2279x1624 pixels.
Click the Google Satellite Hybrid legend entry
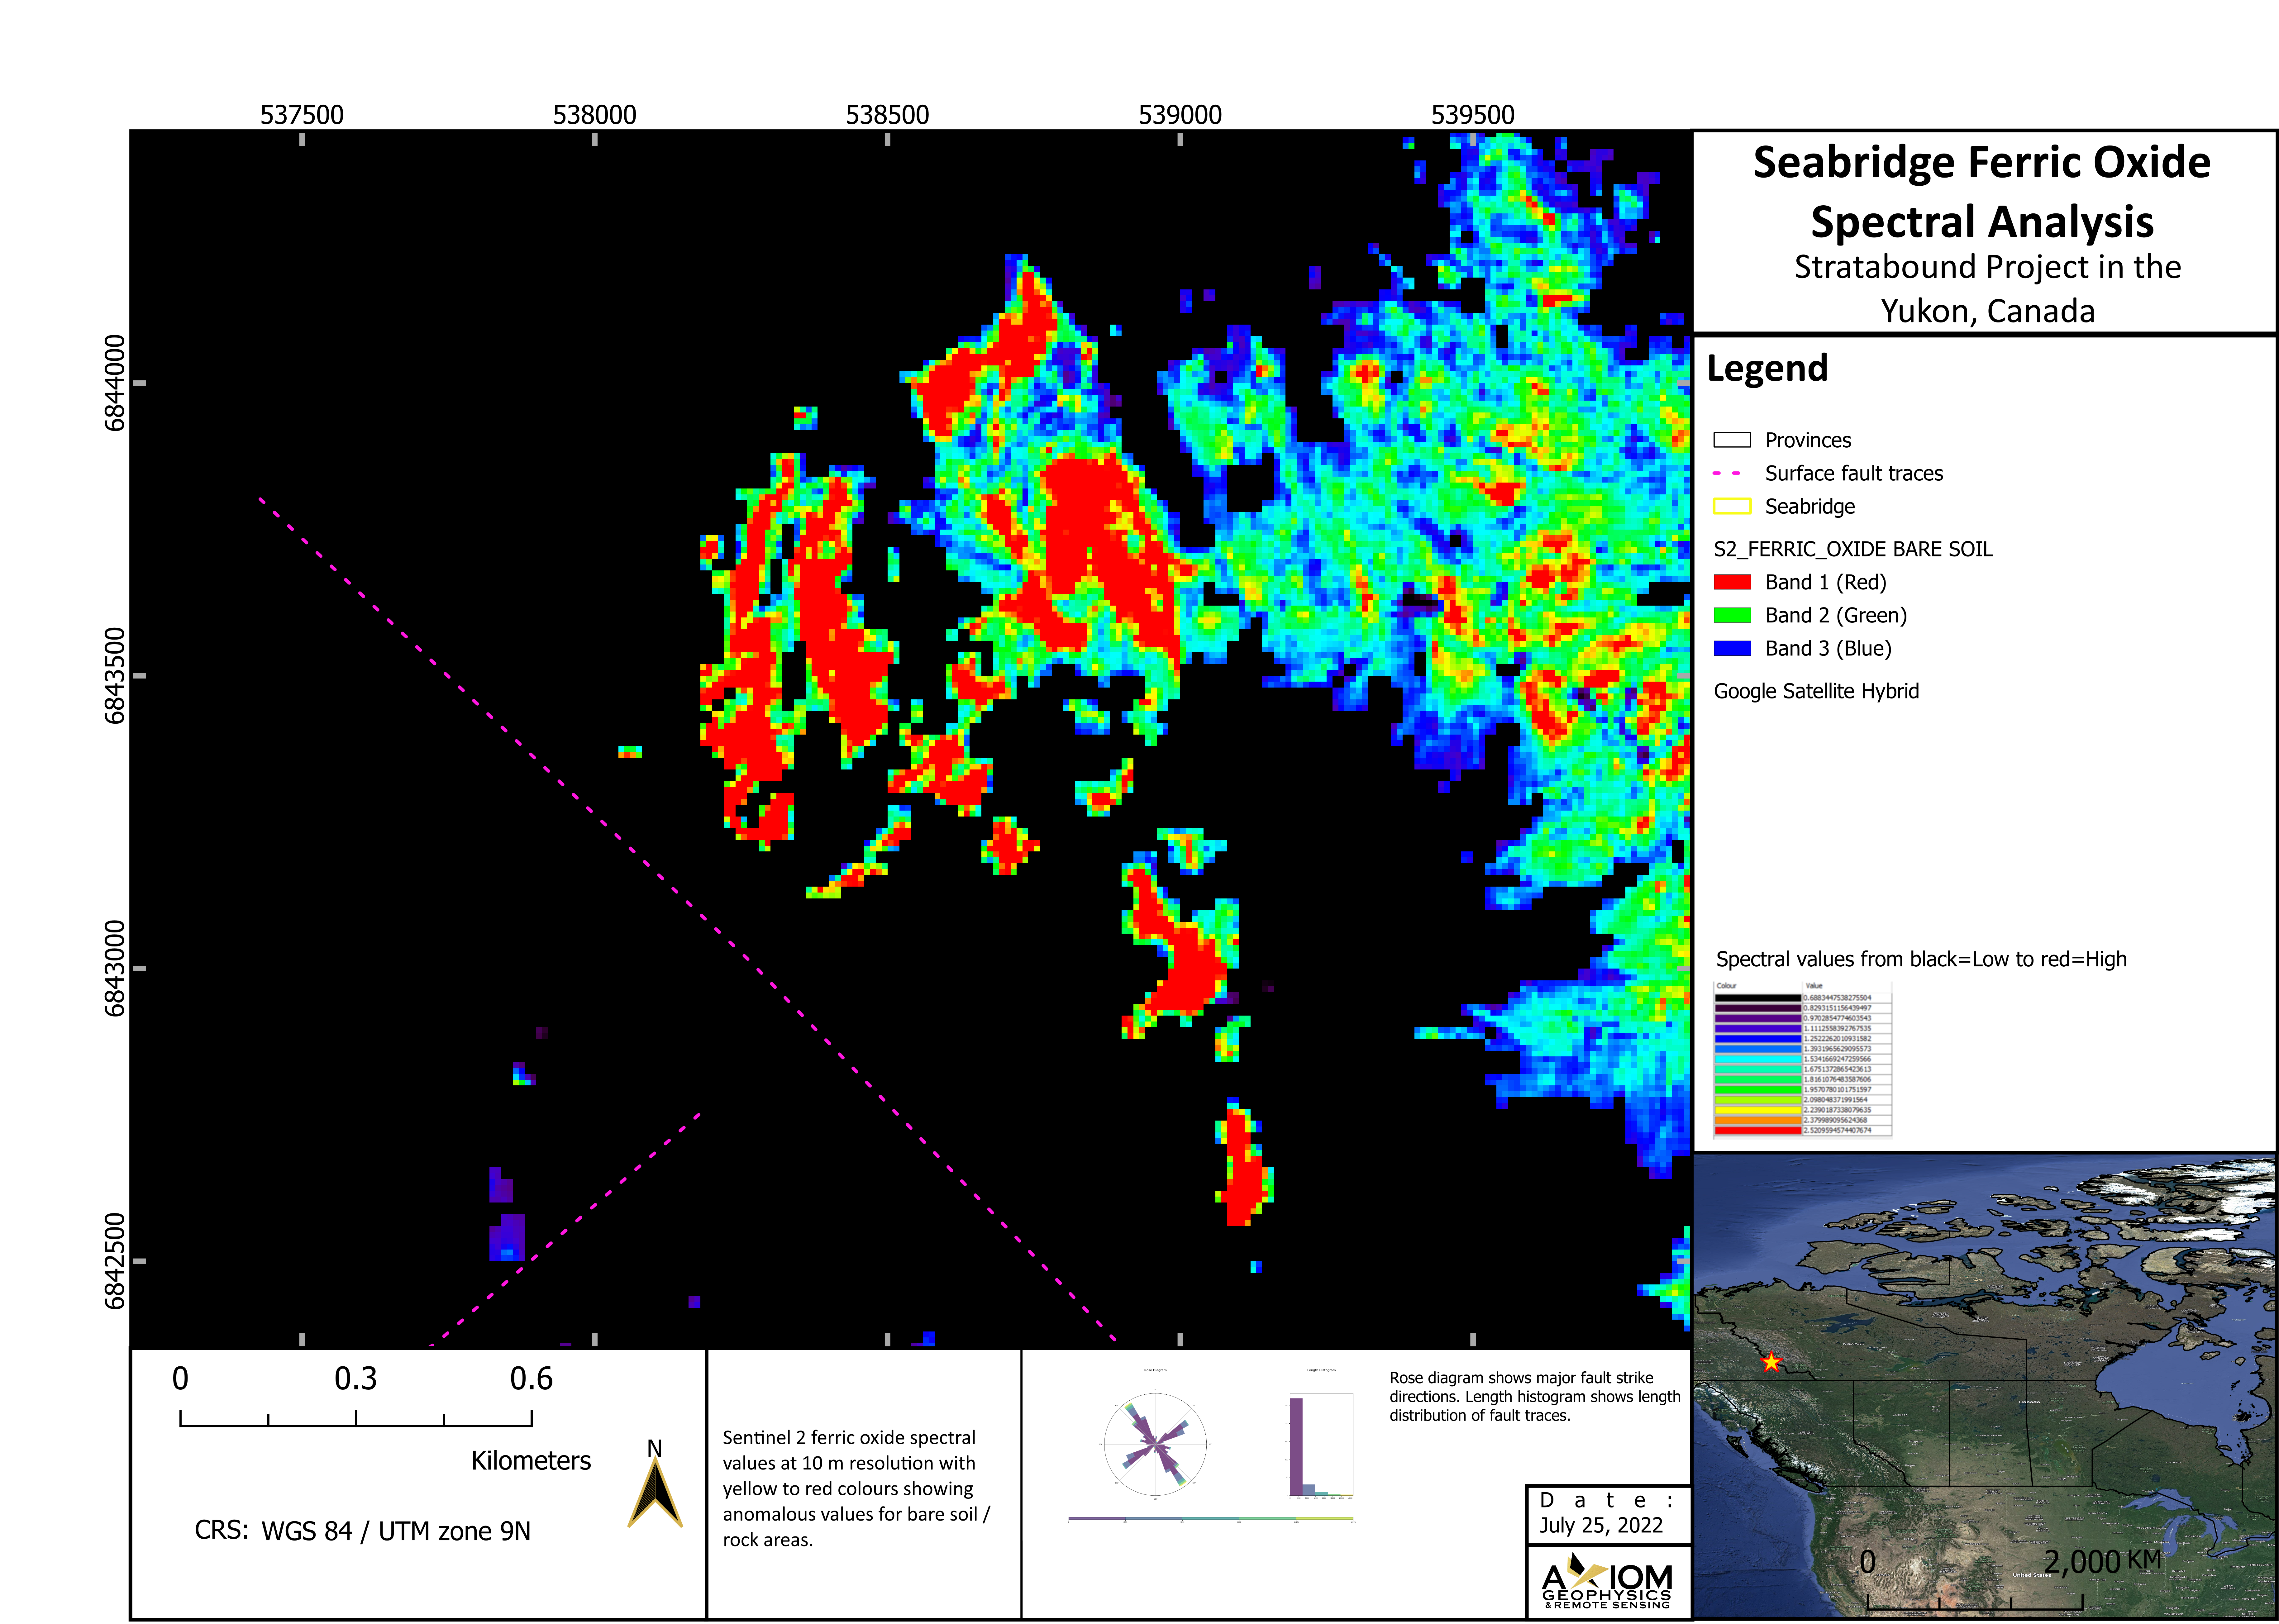pos(1816,691)
